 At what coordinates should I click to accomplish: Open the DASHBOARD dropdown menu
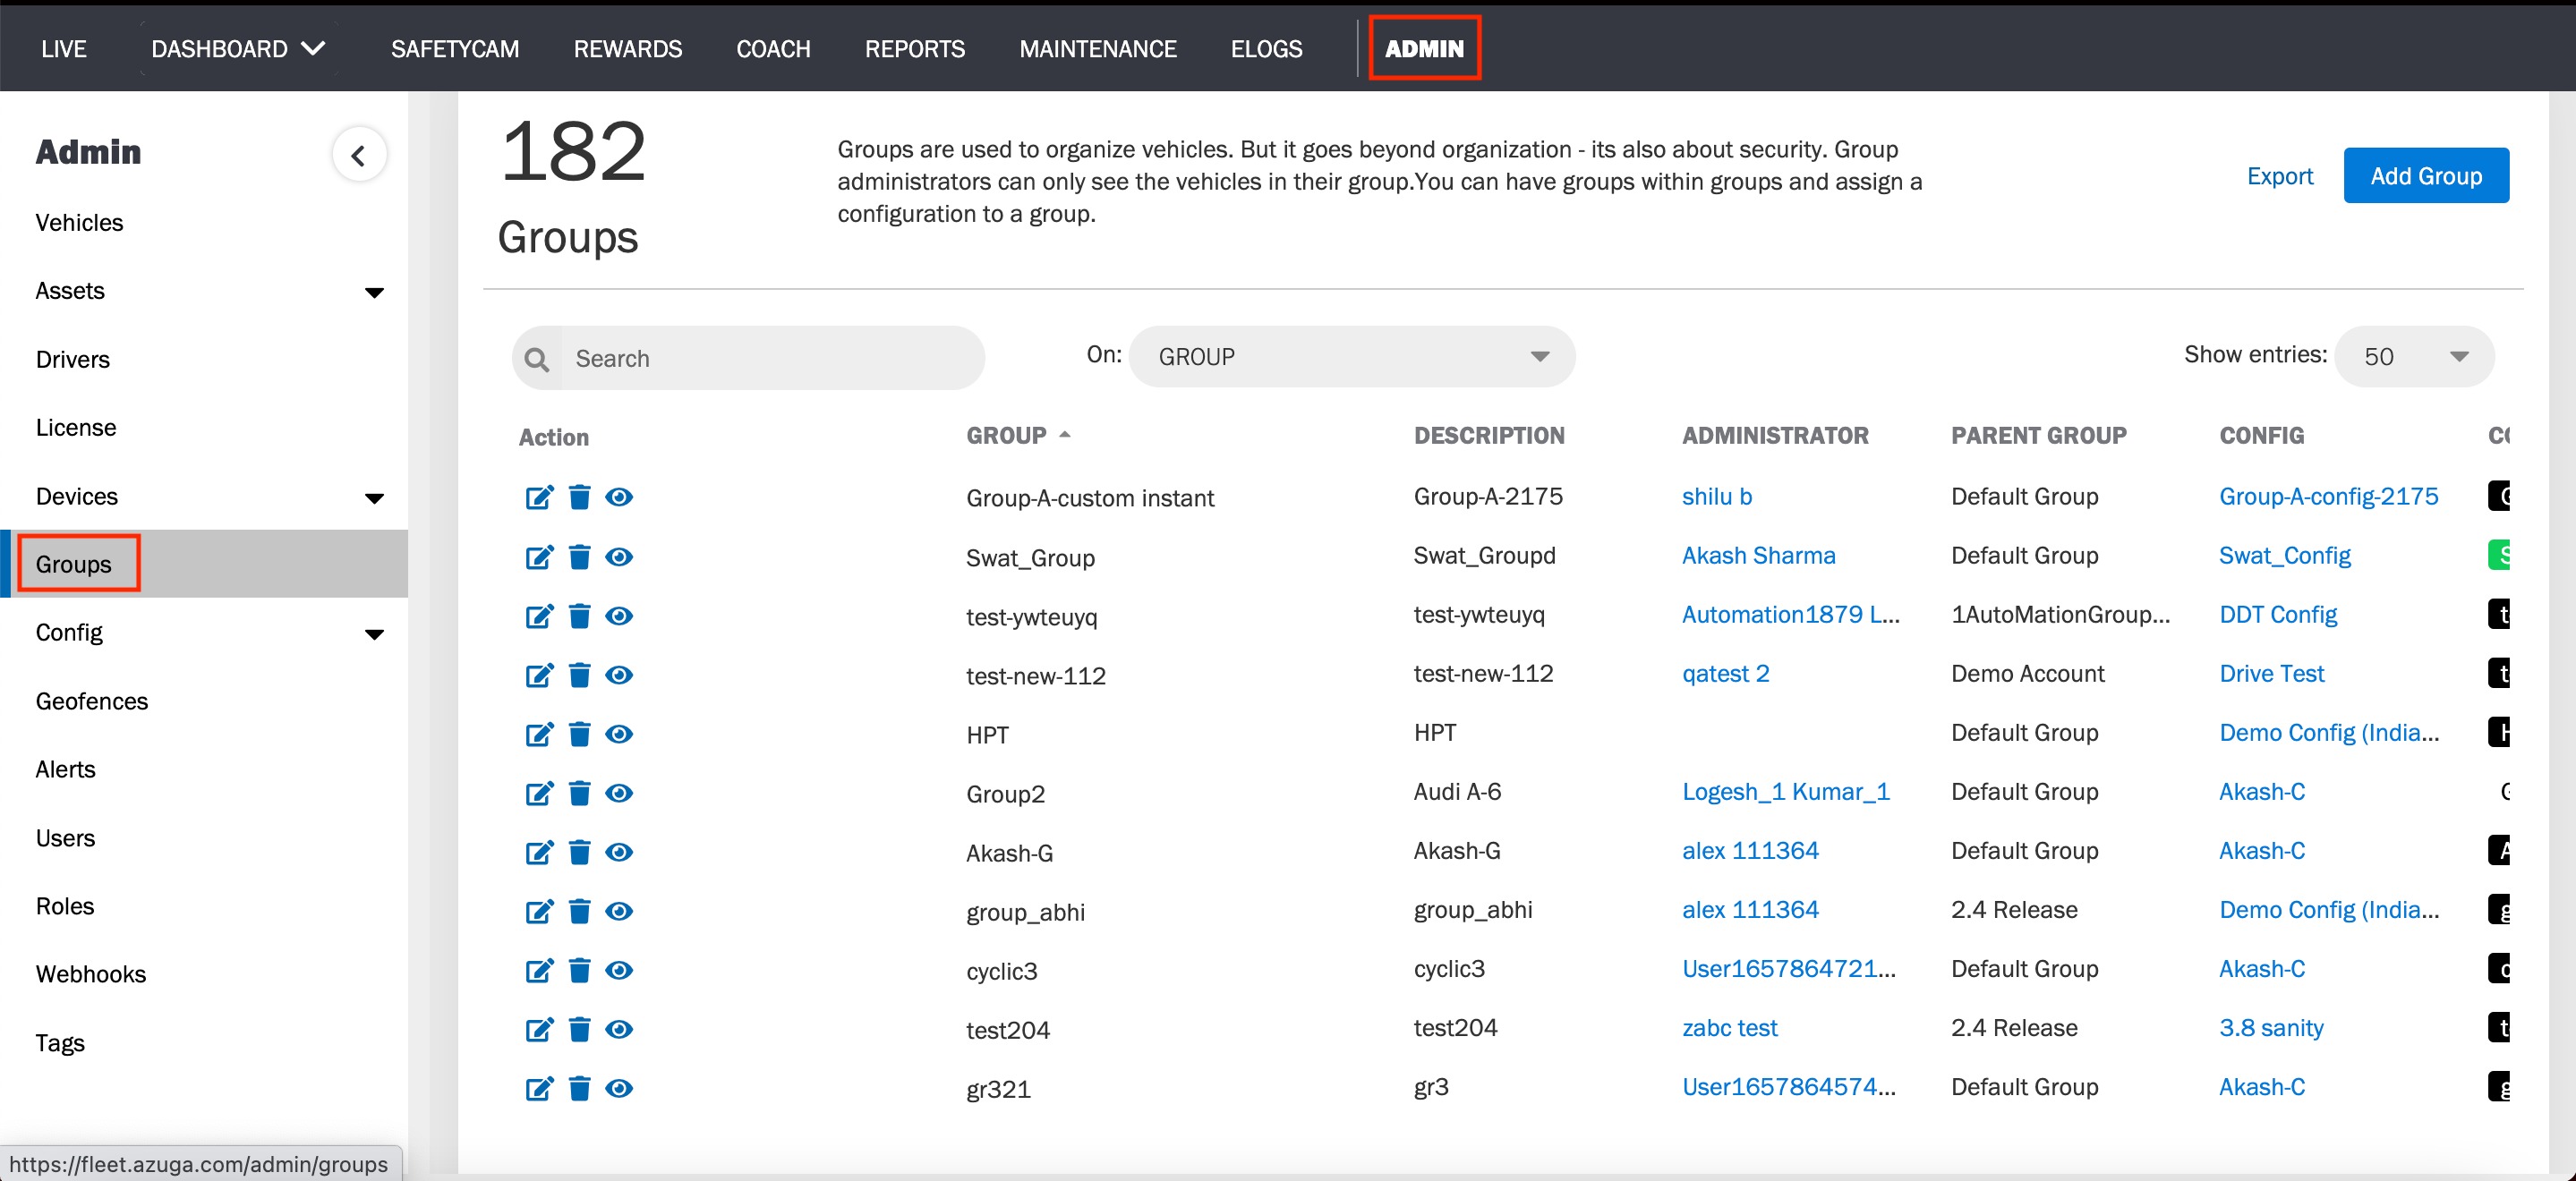point(238,48)
